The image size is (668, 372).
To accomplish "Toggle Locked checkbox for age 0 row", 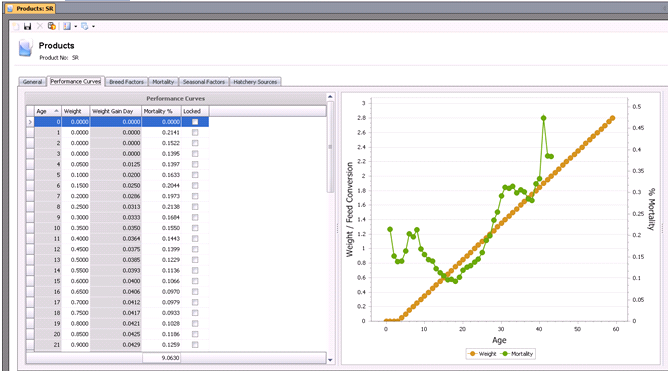I will (x=195, y=122).
